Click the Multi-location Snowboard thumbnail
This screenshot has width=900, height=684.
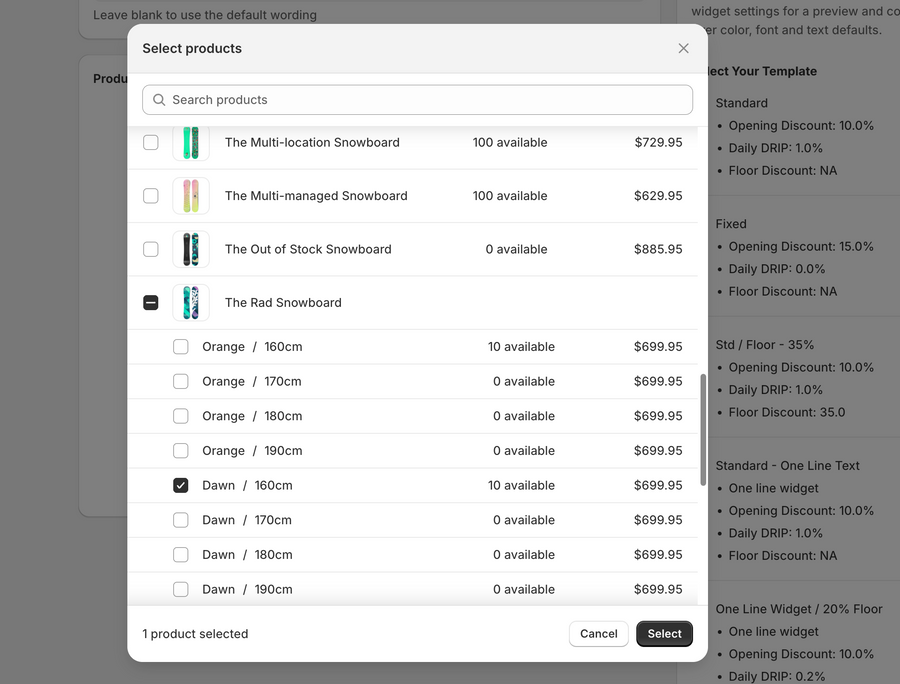pyautogui.click(x=191, y=143)
